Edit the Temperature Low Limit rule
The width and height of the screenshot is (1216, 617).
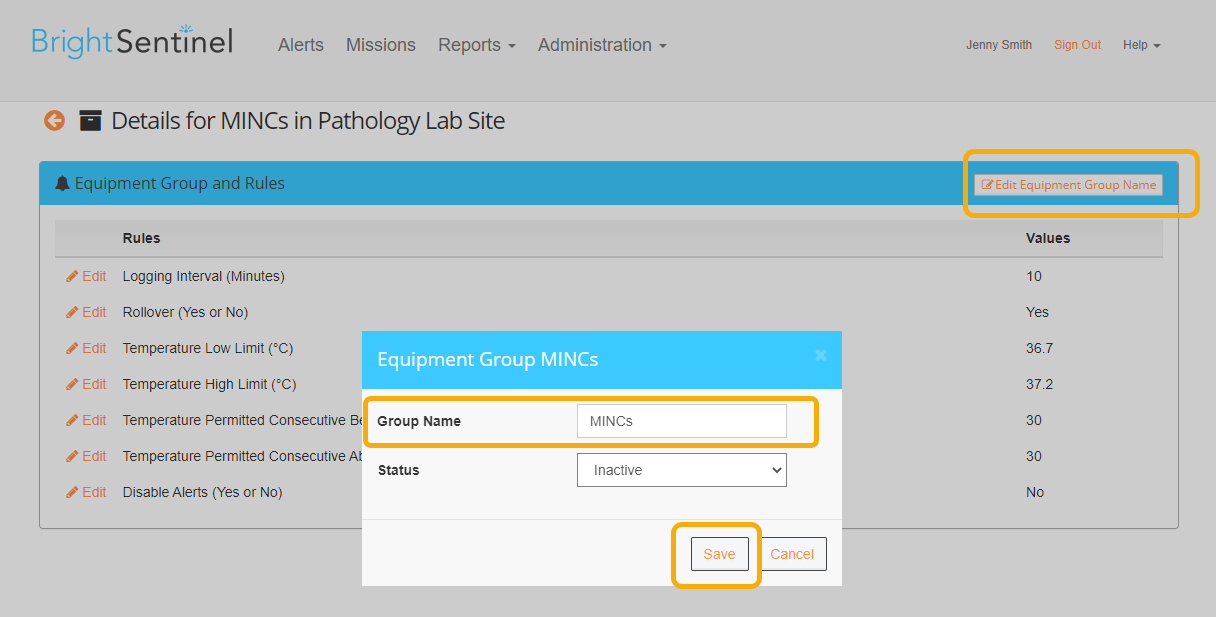click(86, 348)
